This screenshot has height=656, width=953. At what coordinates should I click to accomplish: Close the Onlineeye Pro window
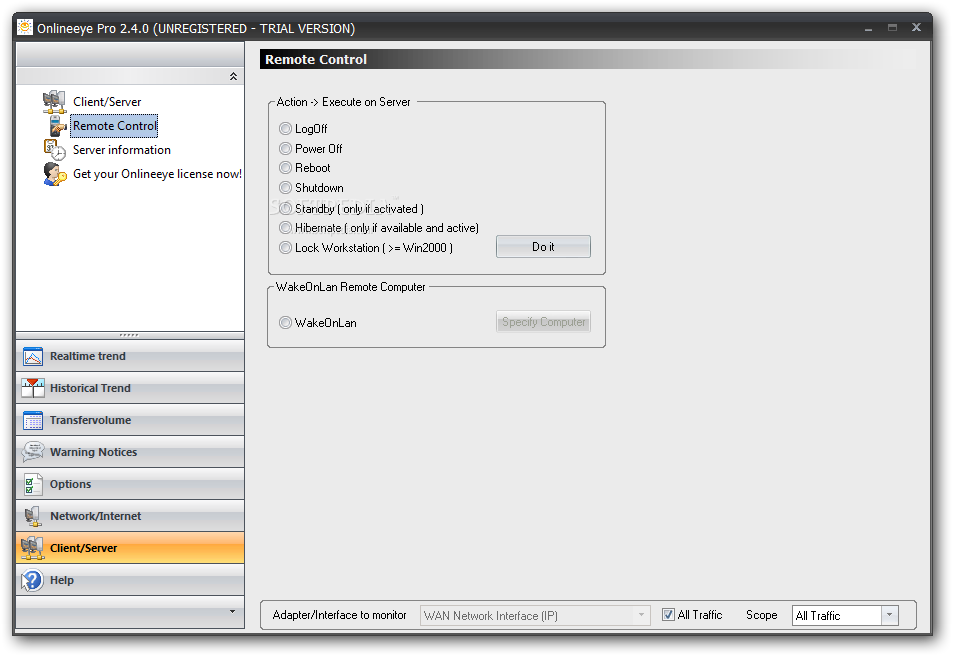917,27
